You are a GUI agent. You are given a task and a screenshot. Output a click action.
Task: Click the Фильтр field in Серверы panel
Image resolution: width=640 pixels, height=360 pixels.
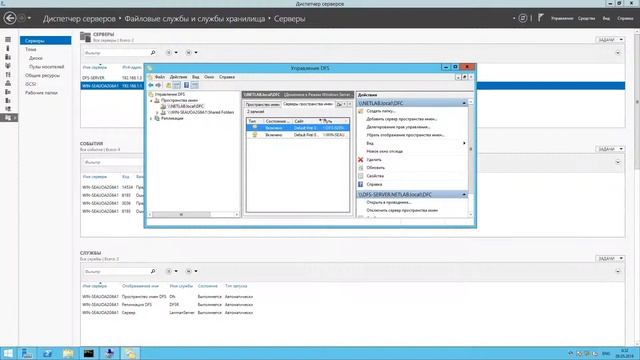coord(116,53)
